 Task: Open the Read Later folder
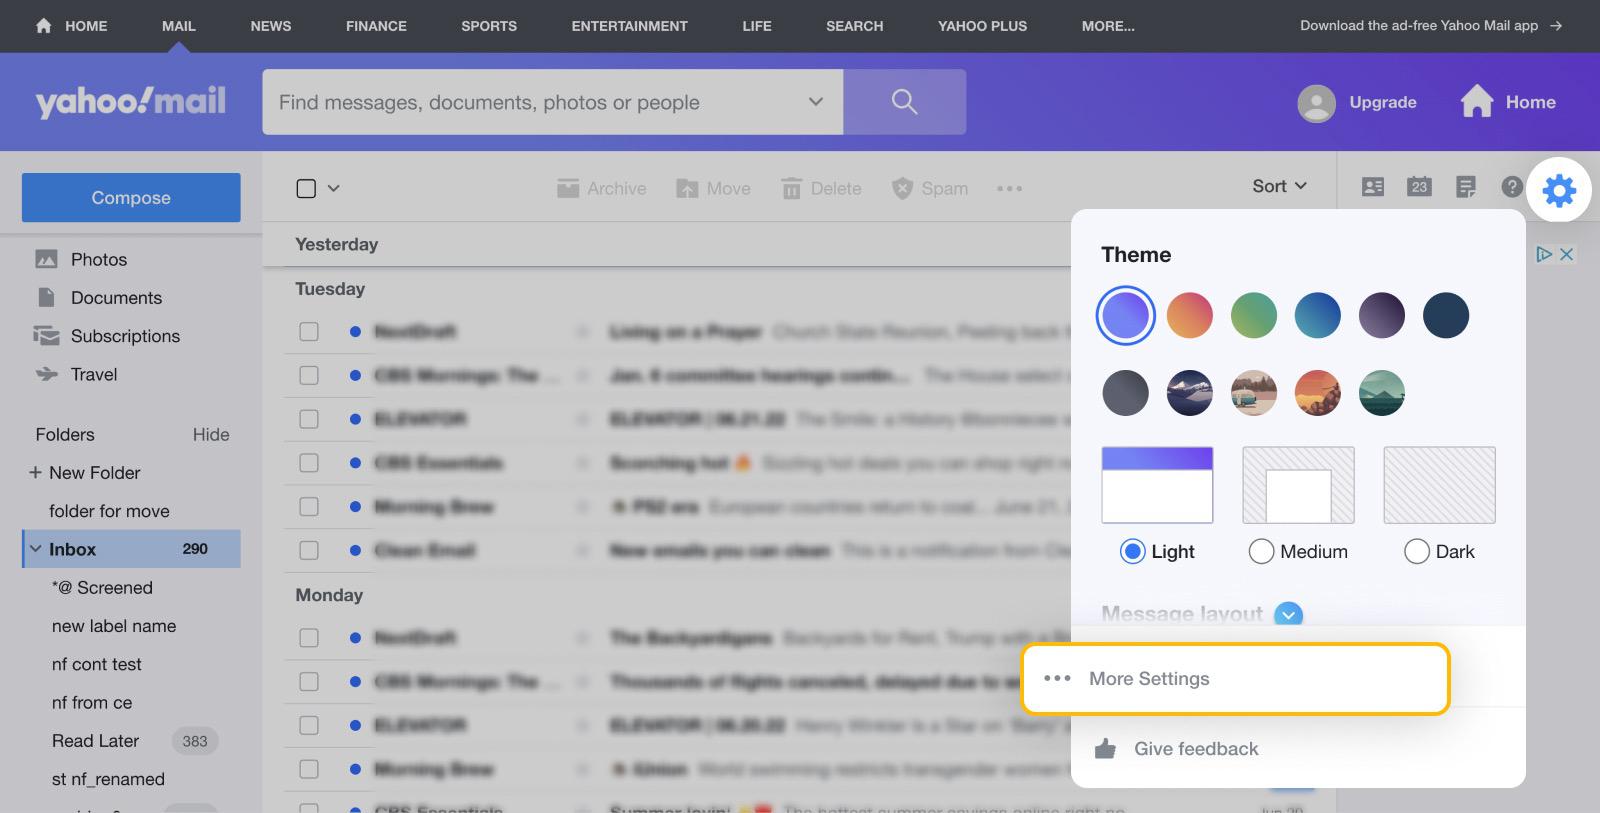pos(96,741)
